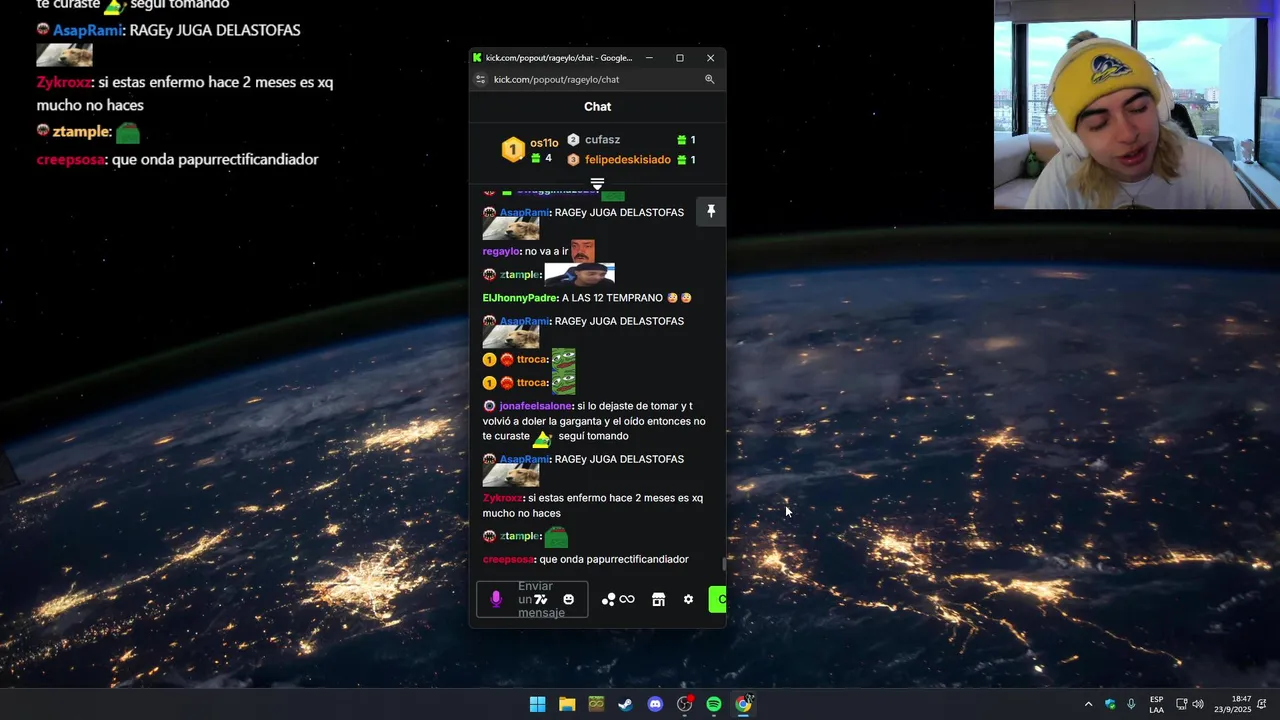Image resolution: width=1280 pixels, height=720 pixels.
Task: Click username Zykroxz in chat popup
Action: [x=503, y=498]
